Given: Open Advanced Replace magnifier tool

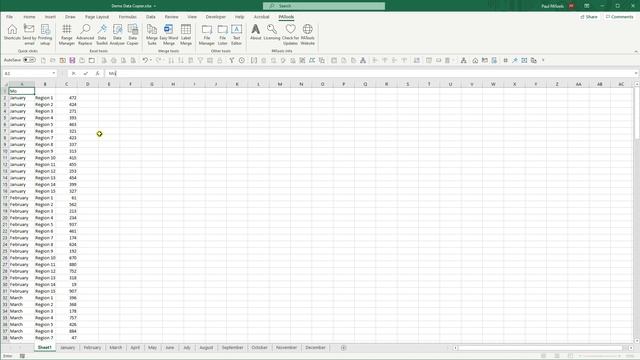Looking at the screenshot, I should [x=85, y=34].
